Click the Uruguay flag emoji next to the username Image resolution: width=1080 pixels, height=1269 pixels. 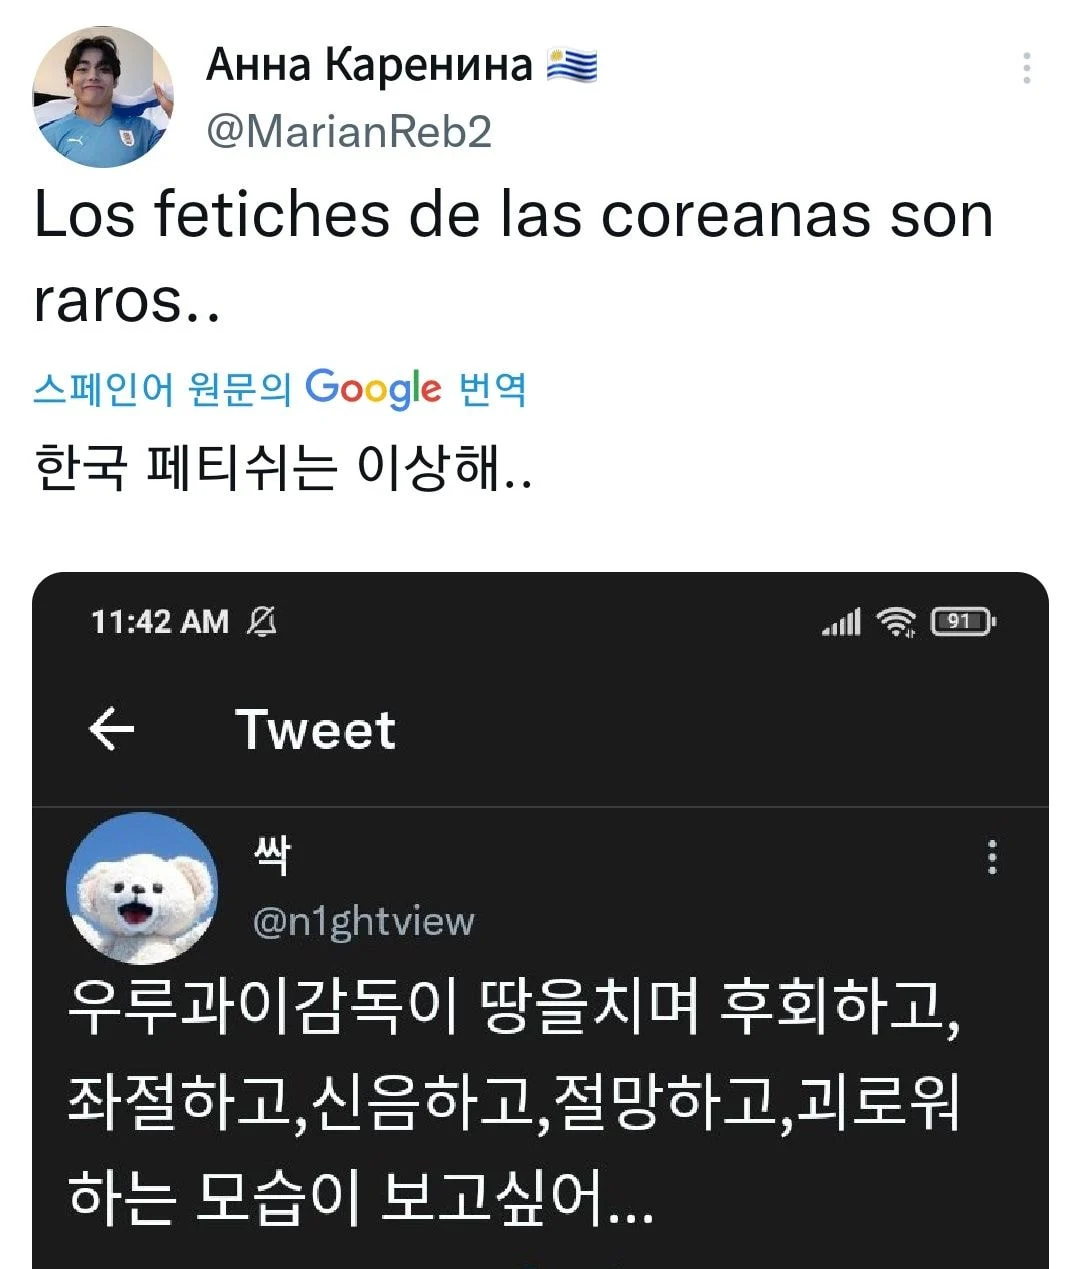(571, 66)
